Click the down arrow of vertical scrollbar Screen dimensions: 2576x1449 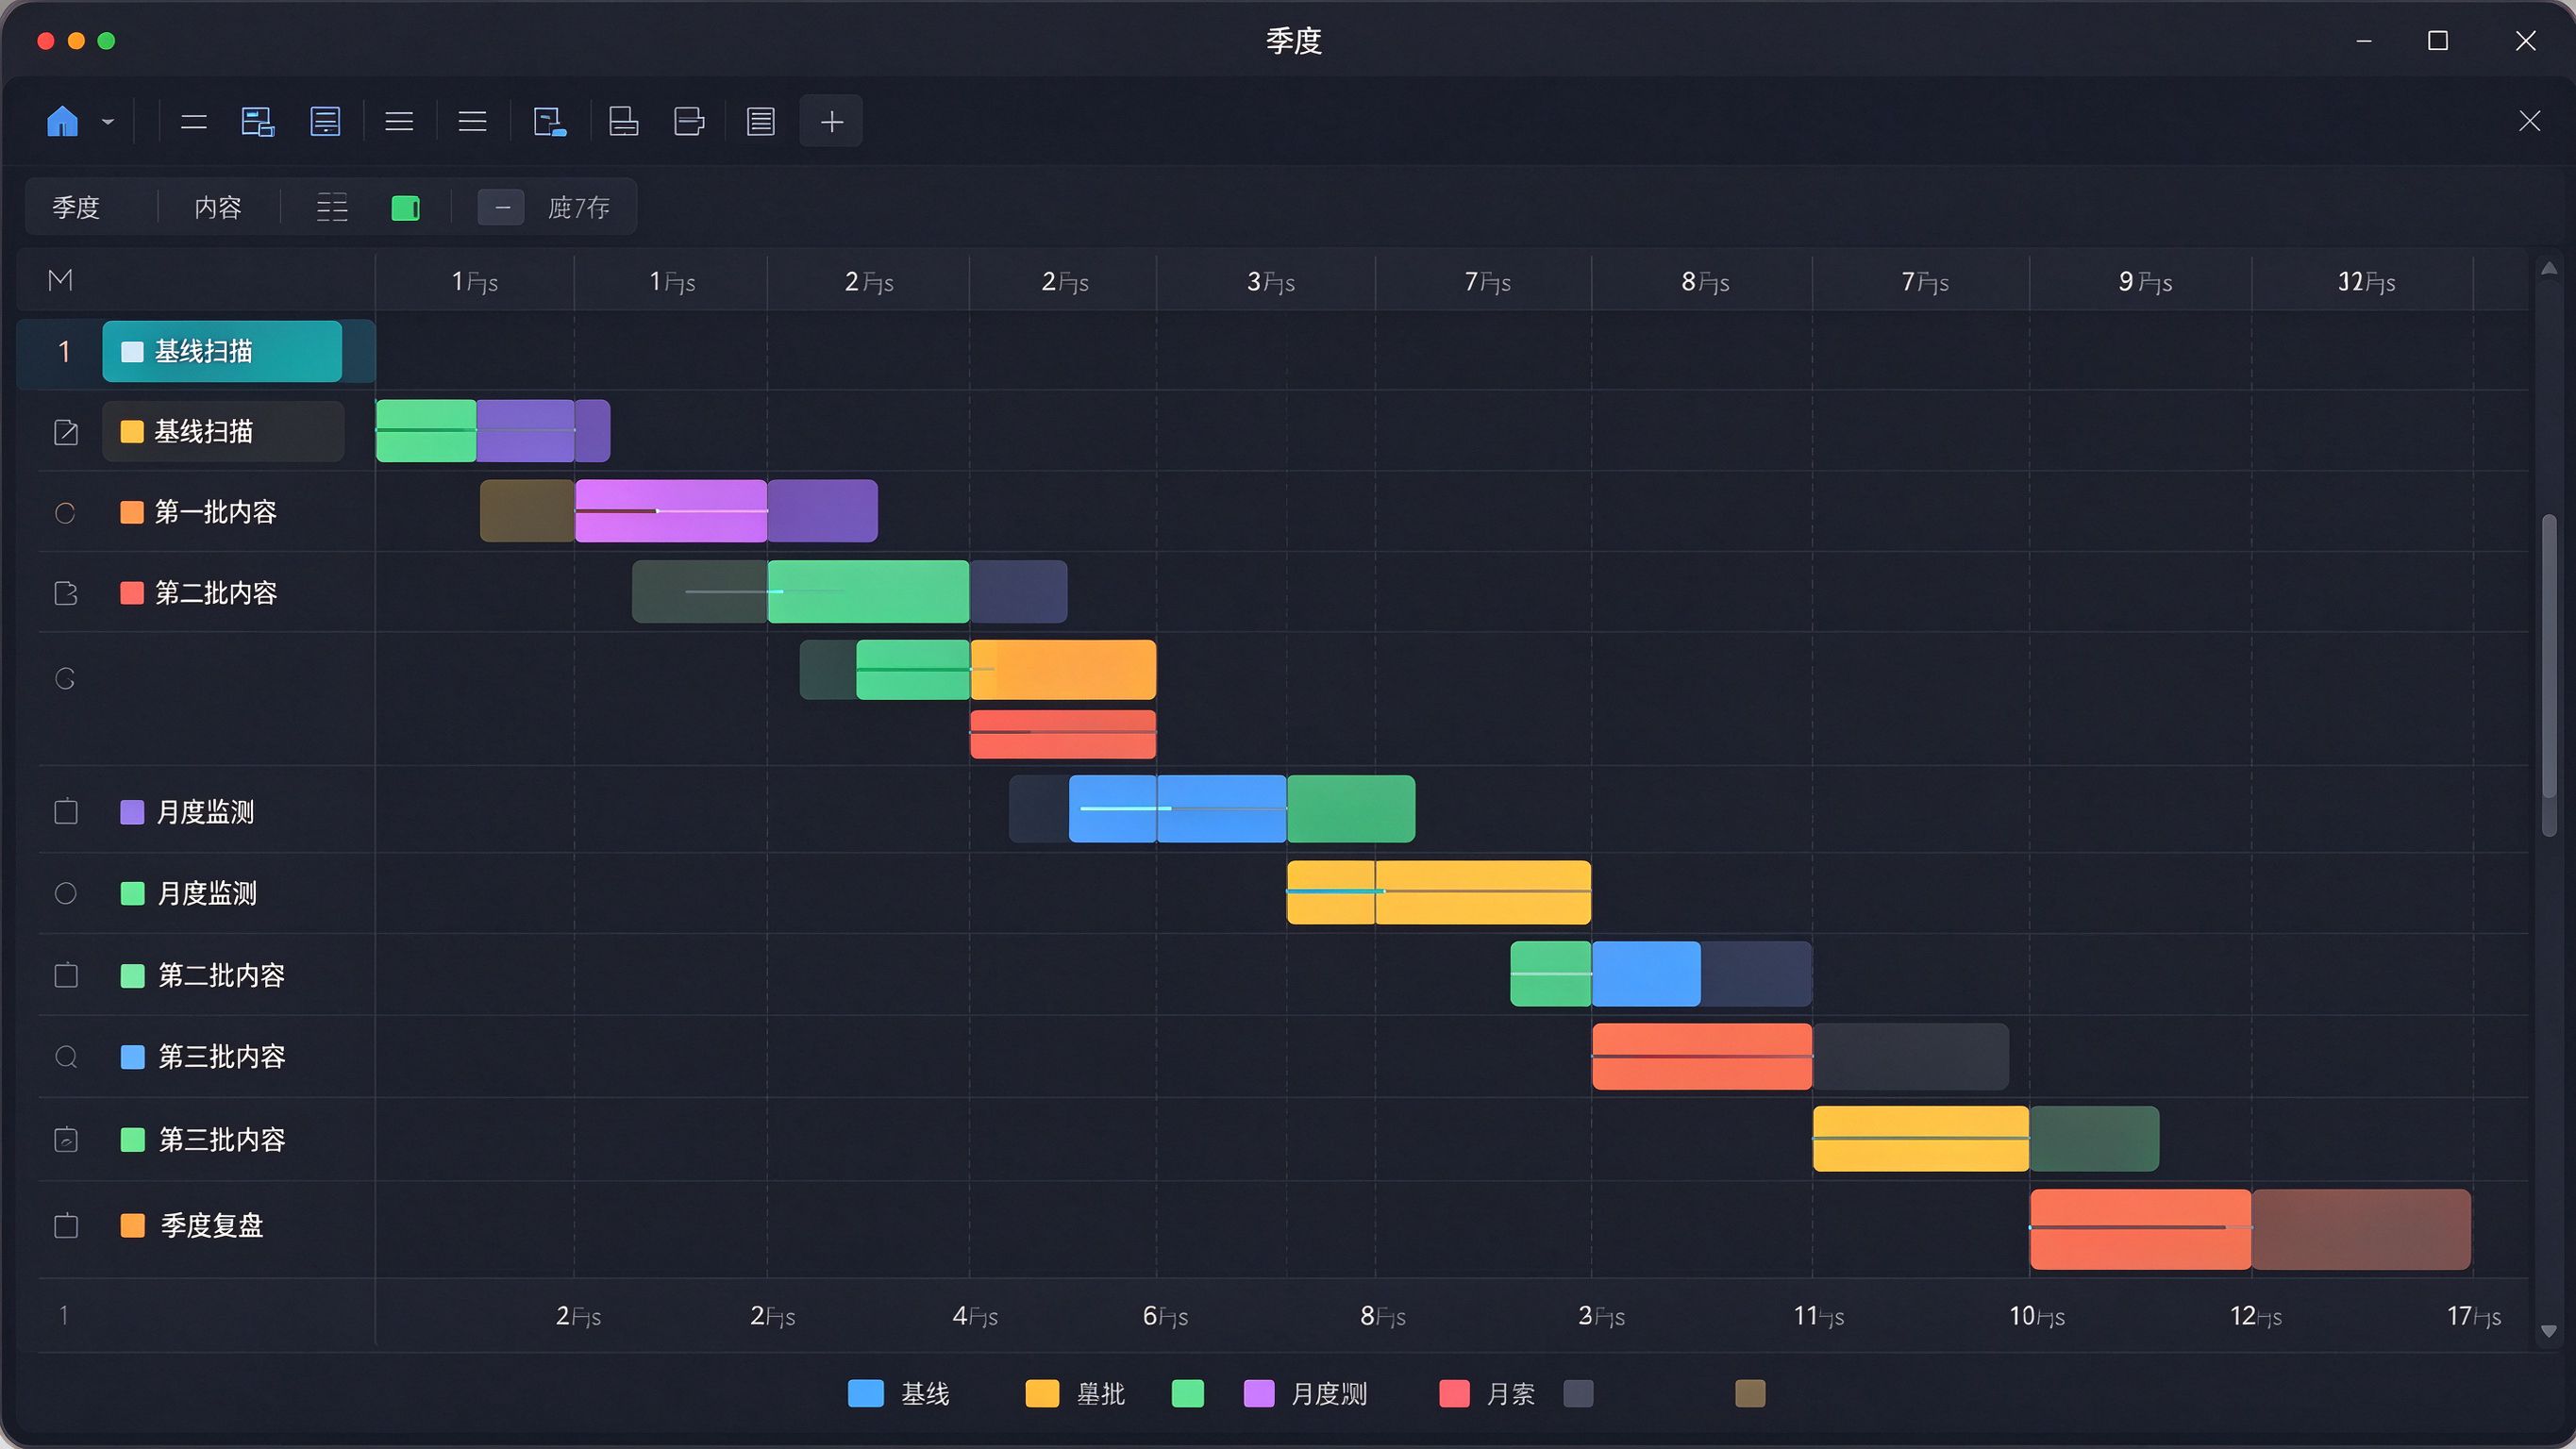click(2549, 1331)
